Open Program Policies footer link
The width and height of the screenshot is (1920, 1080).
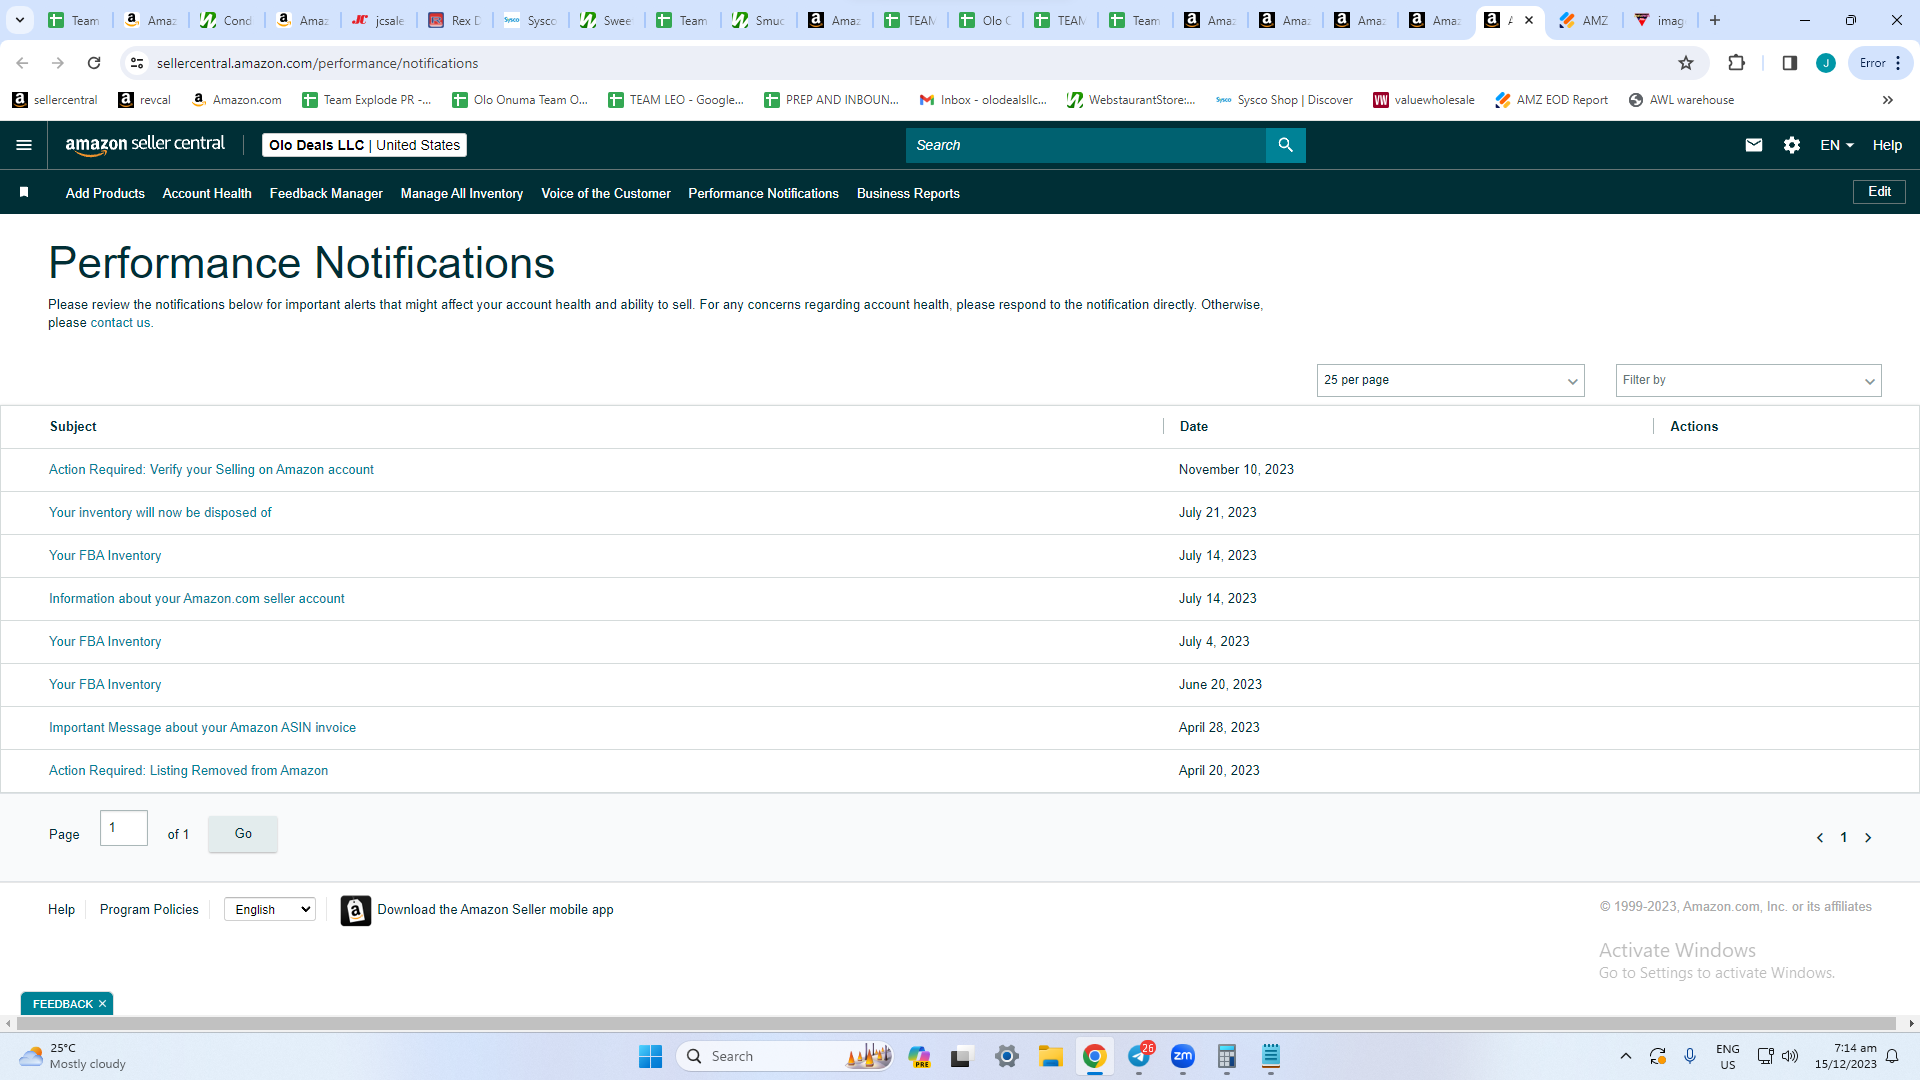tap(149, 909)
